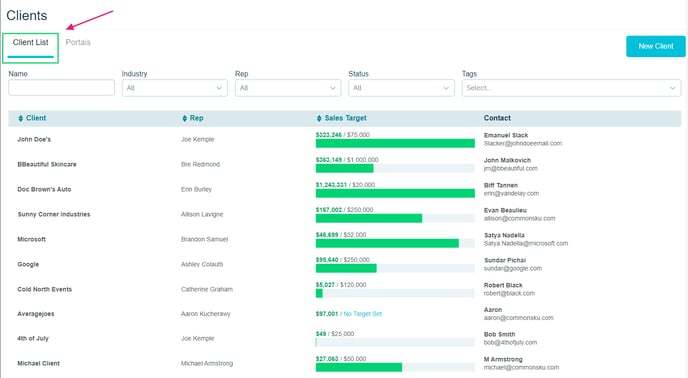
Task: Click contact M Armstrong
Action: tap(503, 360)
